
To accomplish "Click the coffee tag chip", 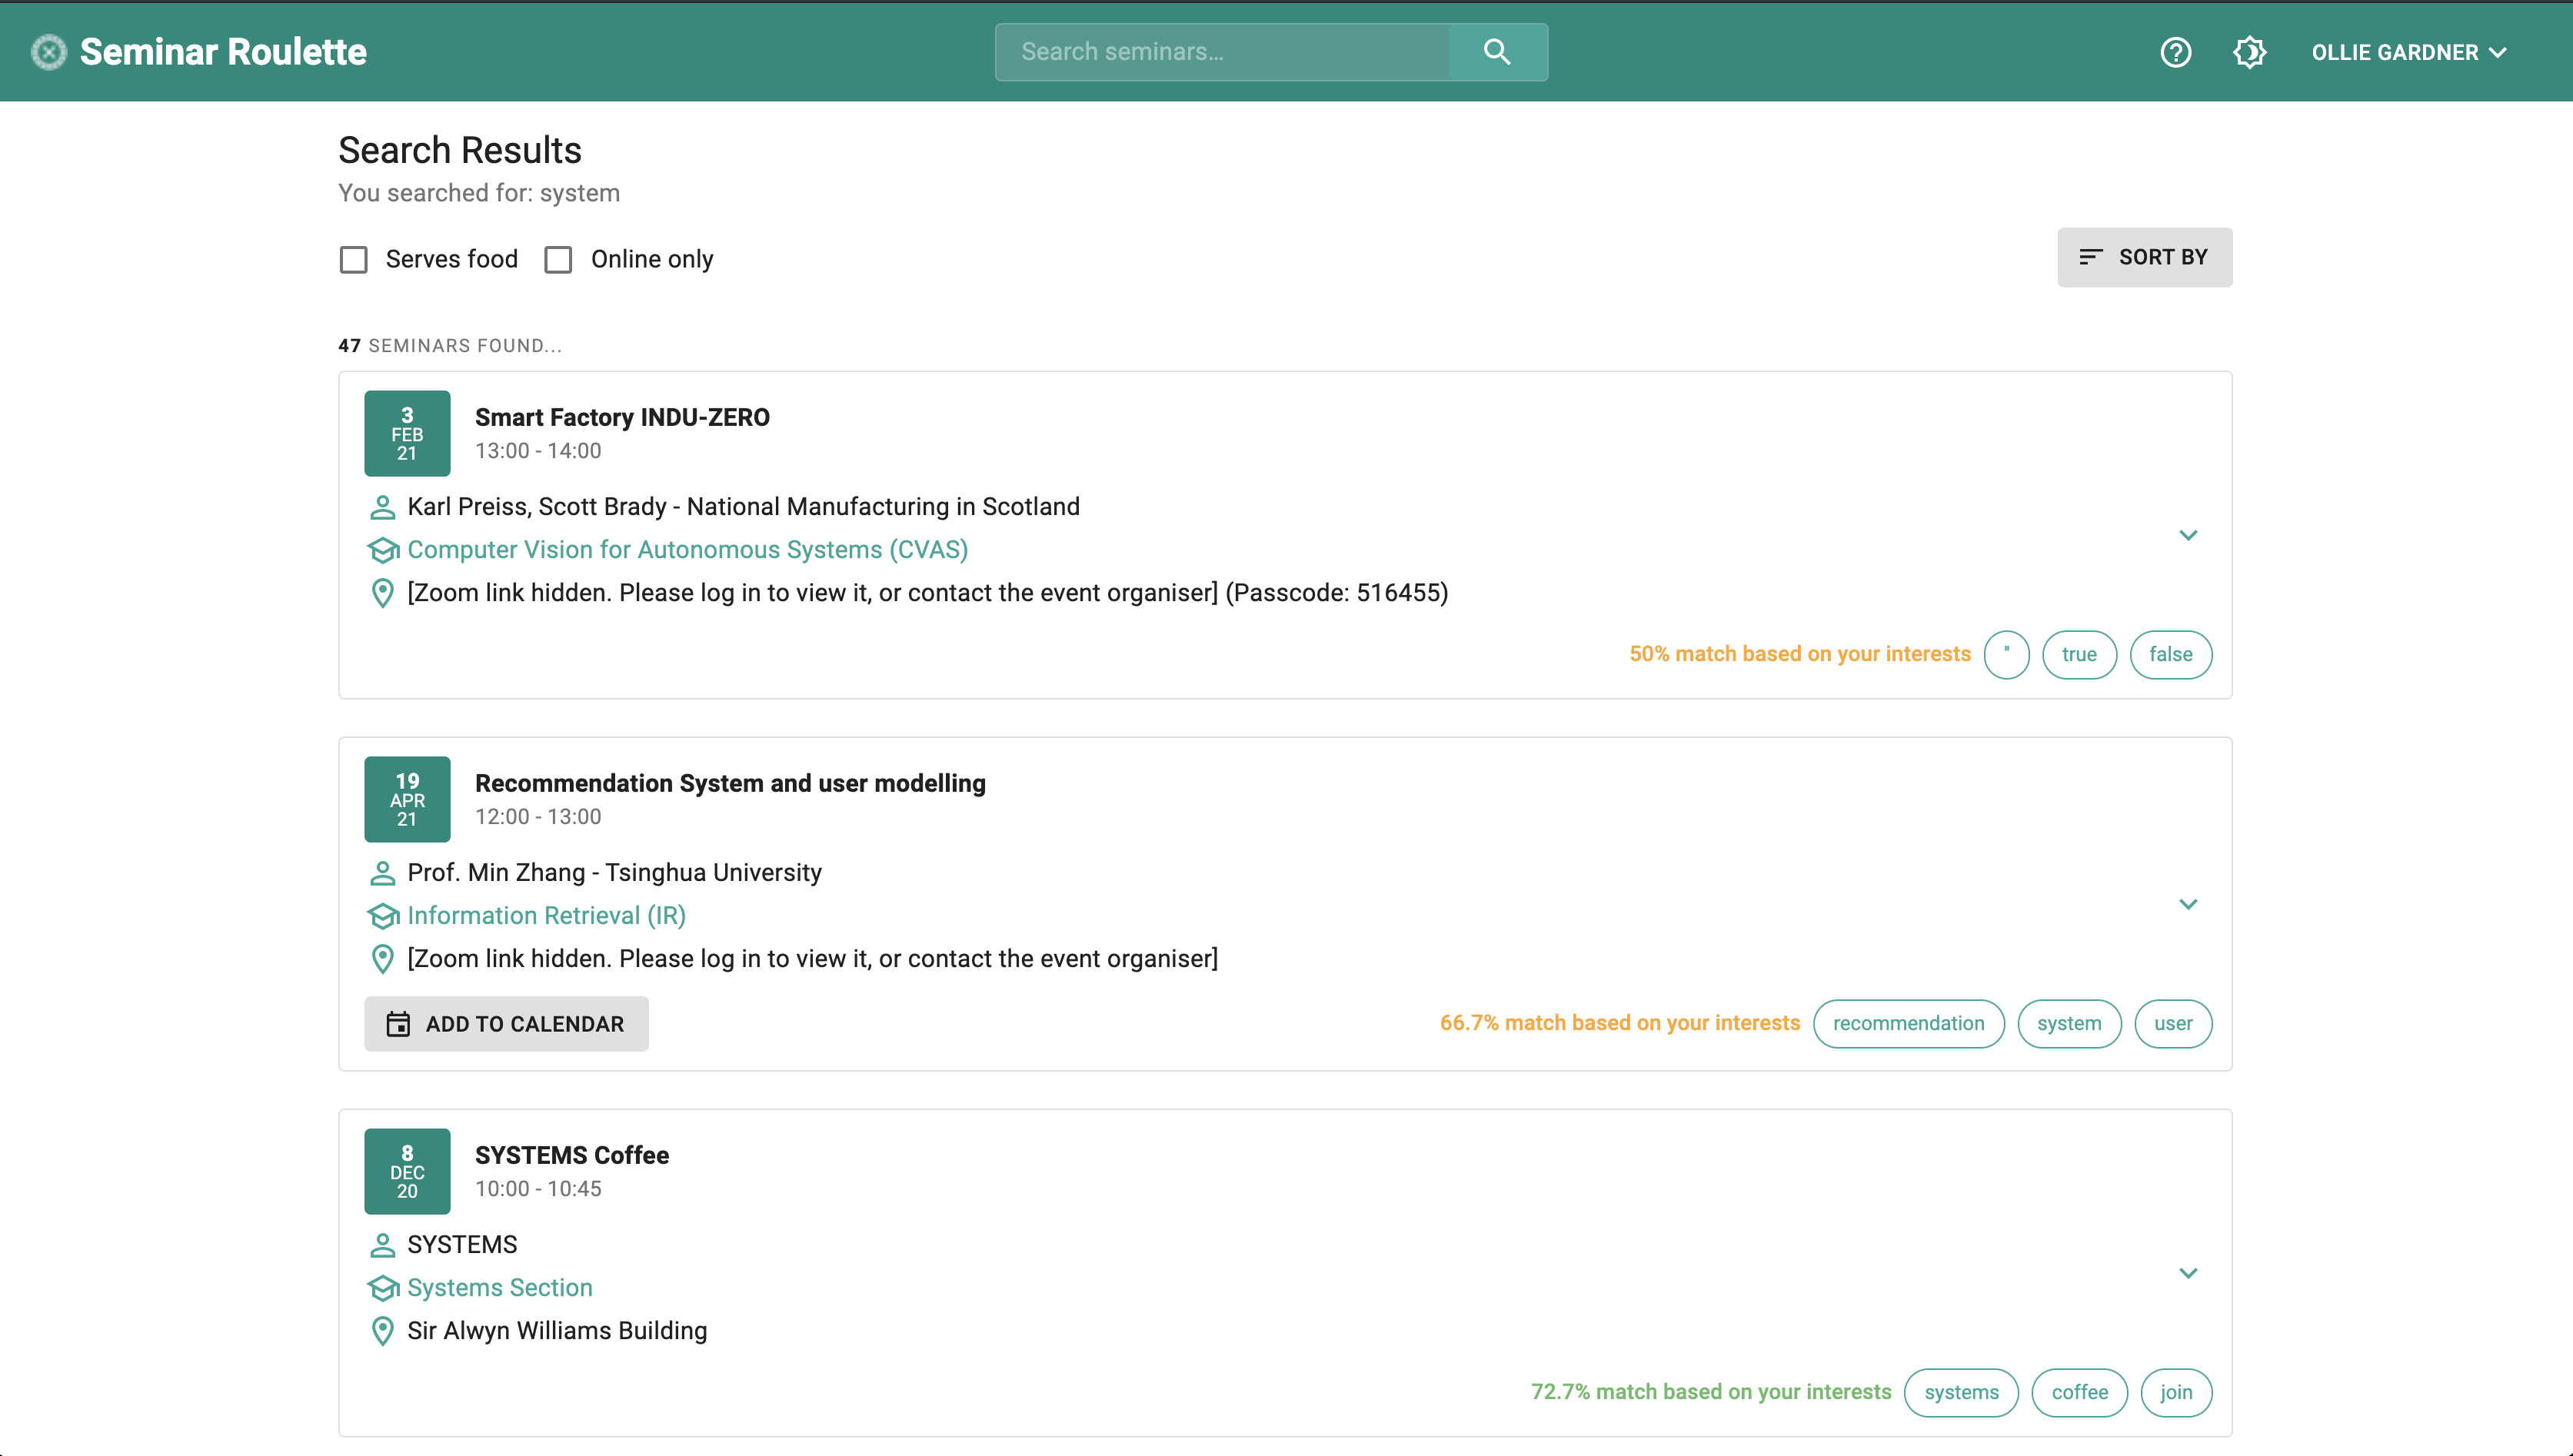I will 2080,1393.
